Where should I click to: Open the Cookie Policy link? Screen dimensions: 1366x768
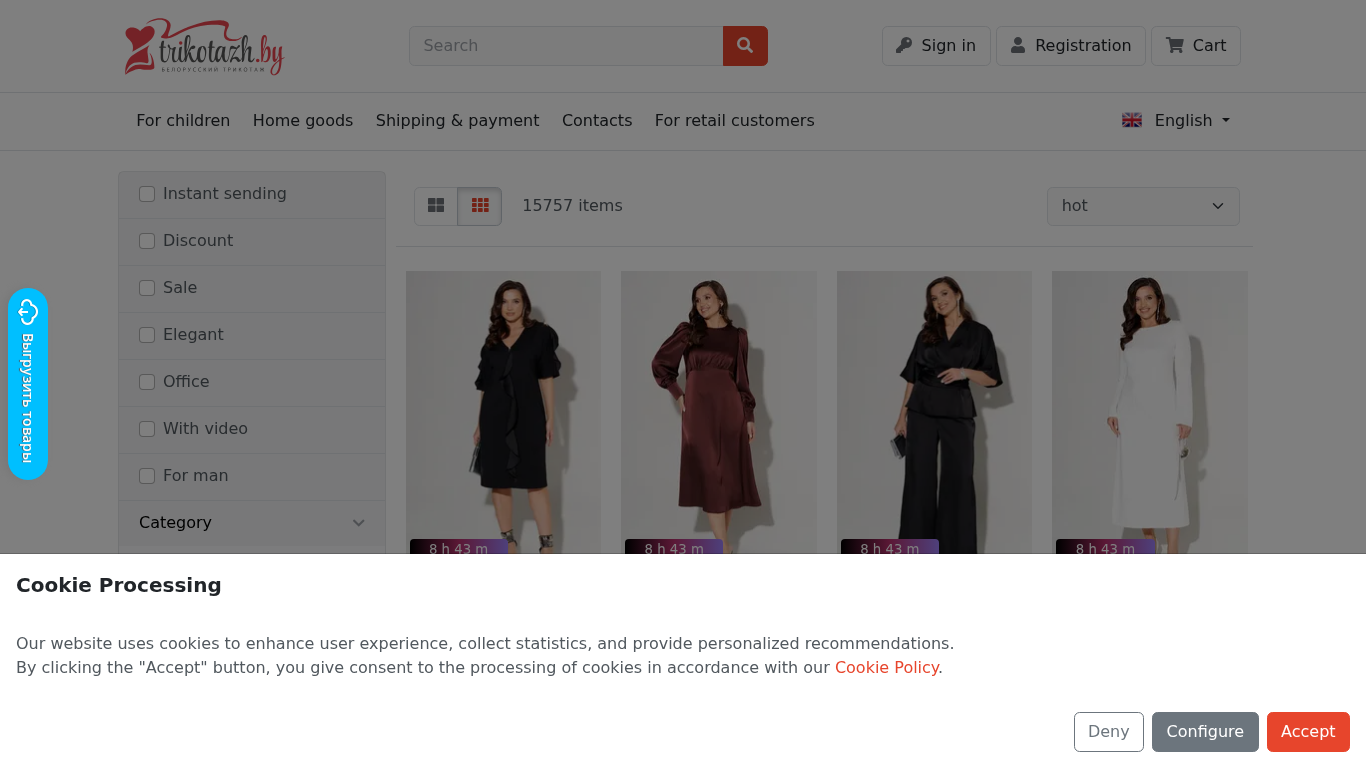[x=887, y=668]
